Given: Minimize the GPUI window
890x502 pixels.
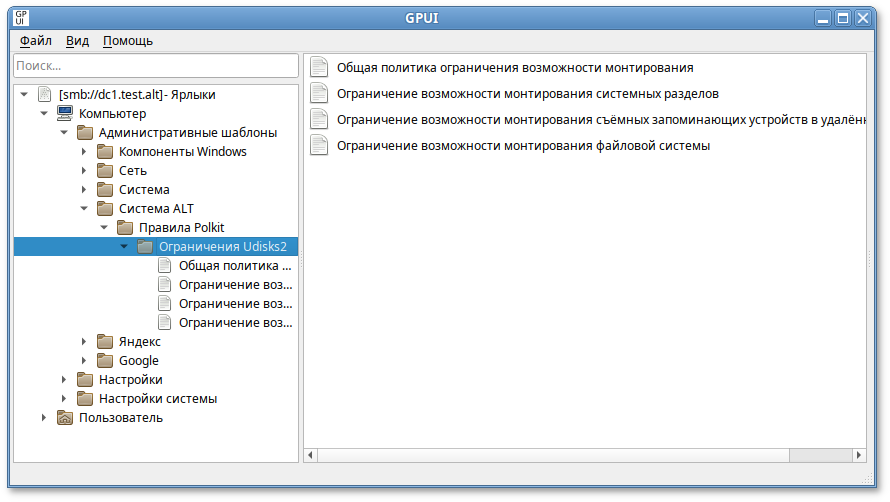Looking at the screenshot, I should [x=823, y=18].
